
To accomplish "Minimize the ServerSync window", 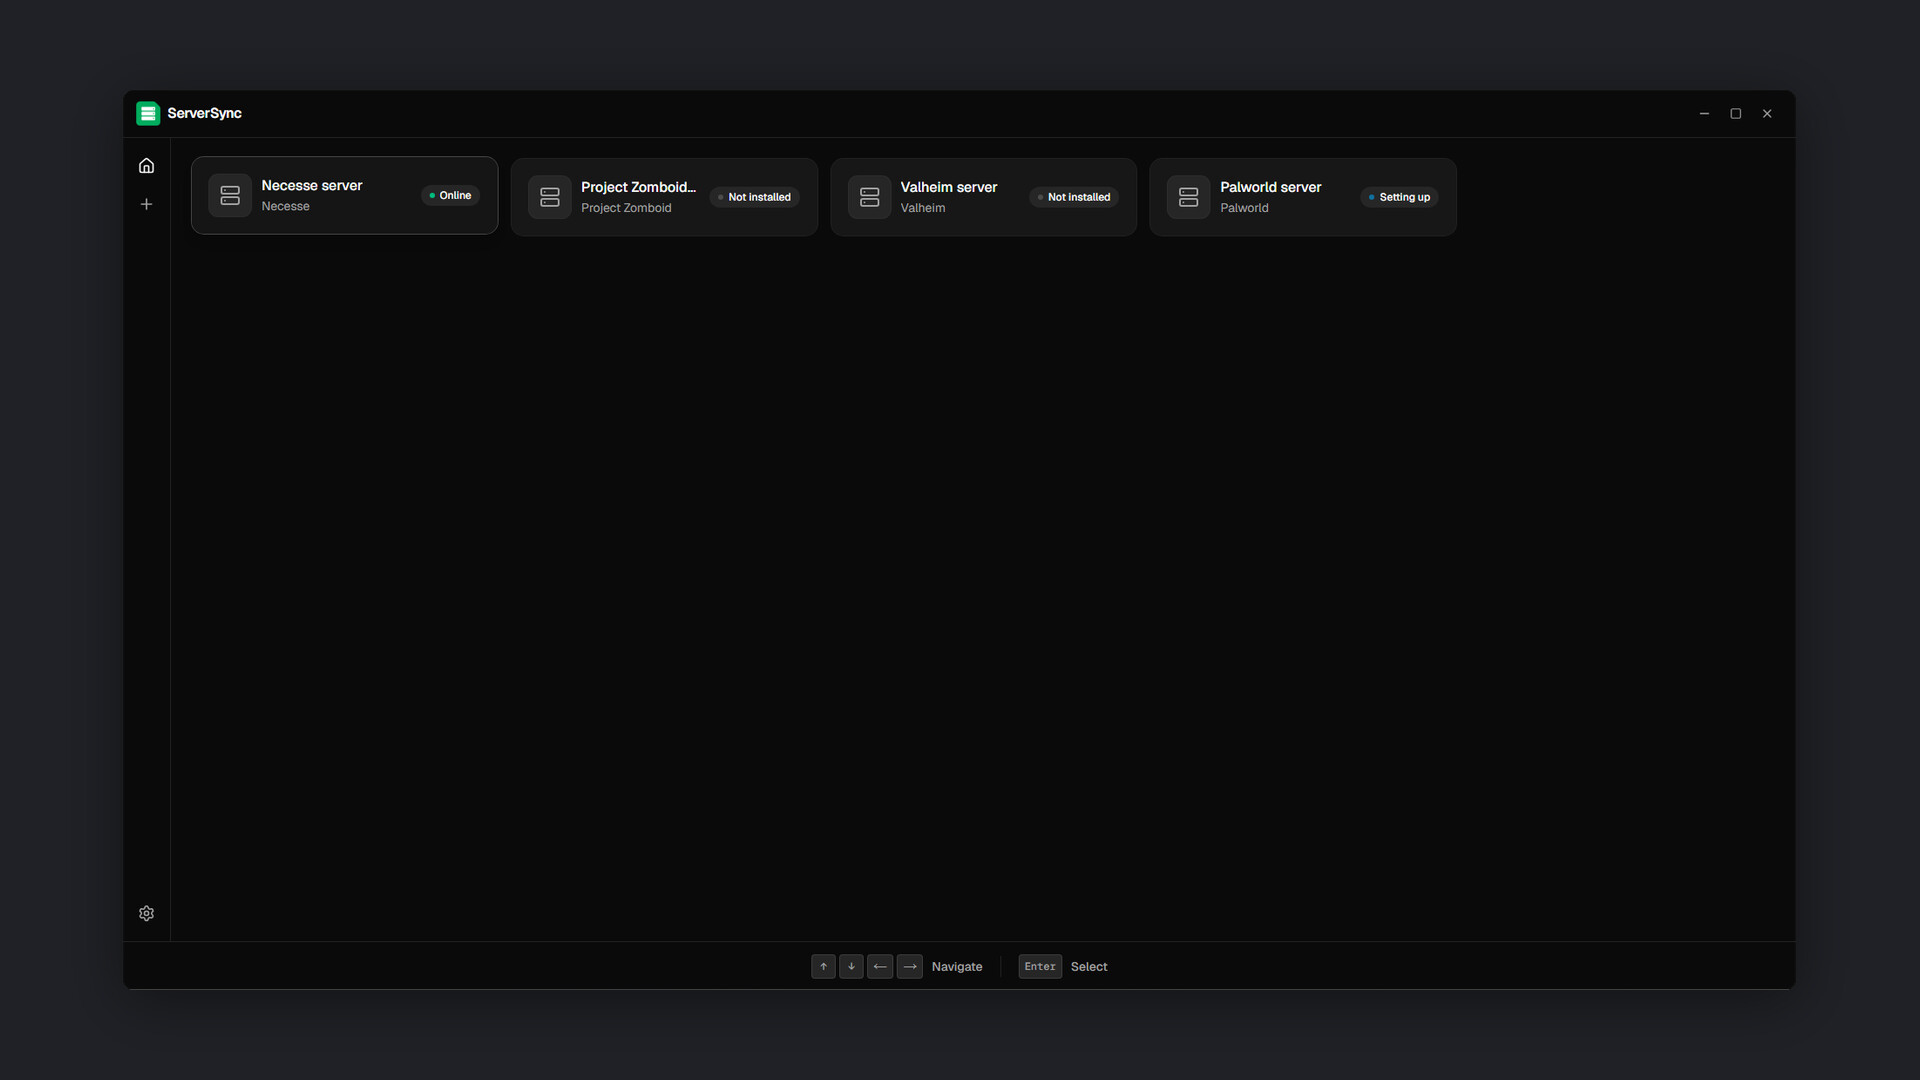I will click(x=1704, y=114).
